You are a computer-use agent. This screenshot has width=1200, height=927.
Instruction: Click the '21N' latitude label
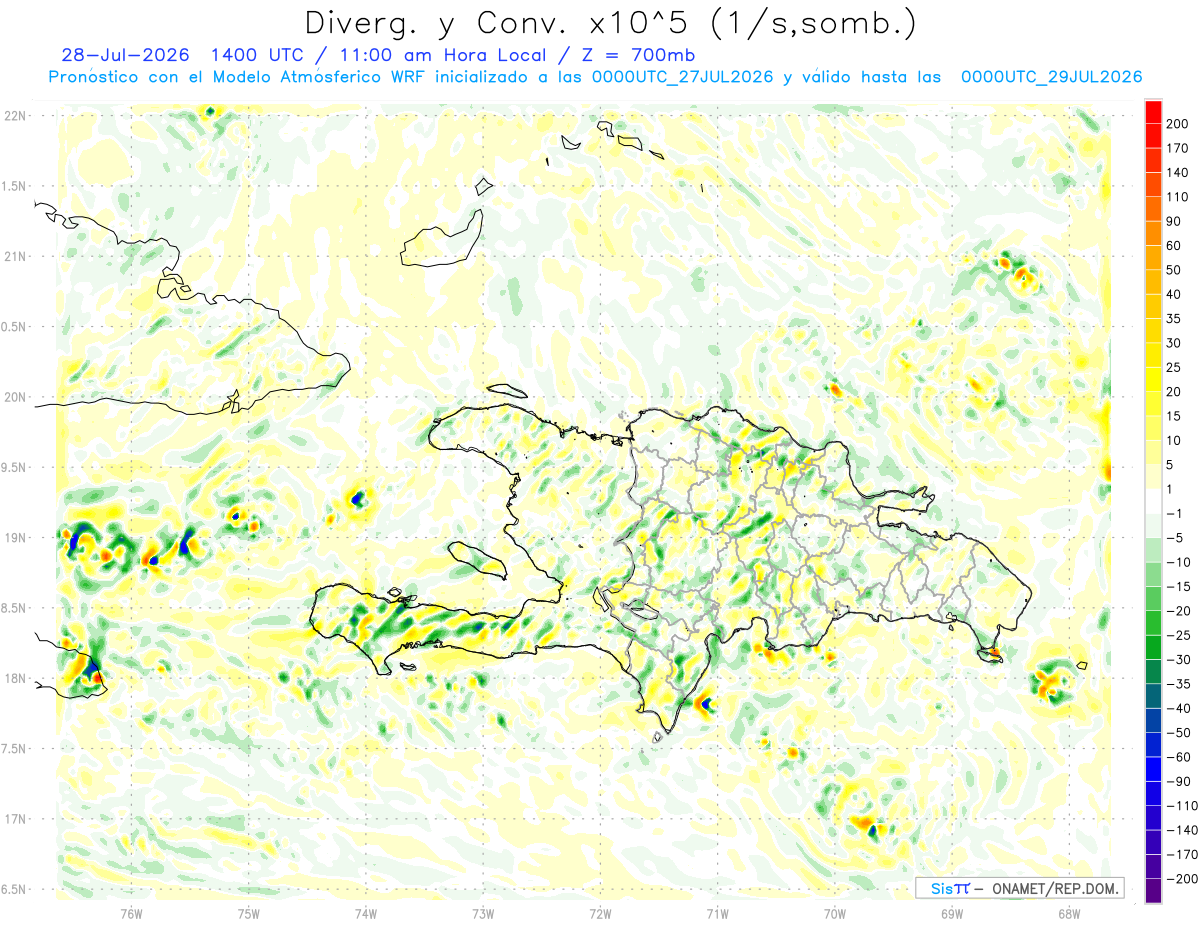(14, 257)
